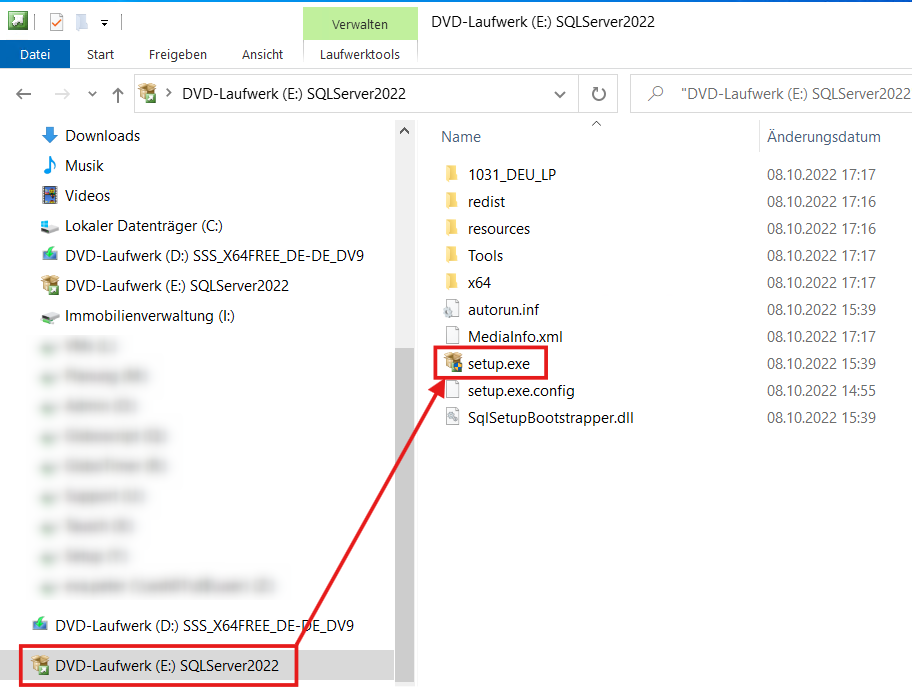The width and height of the screenshot is (912, 688).
Task: Sort files by Änderungsdatum column header
Action: [x=823, y=137]
